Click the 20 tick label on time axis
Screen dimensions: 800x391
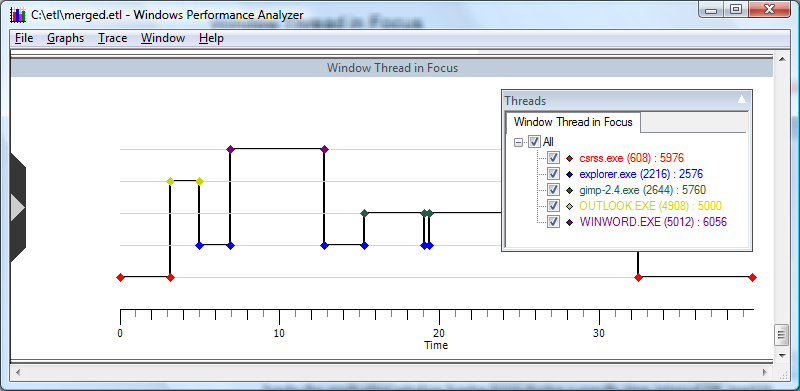tap(439, 333)
